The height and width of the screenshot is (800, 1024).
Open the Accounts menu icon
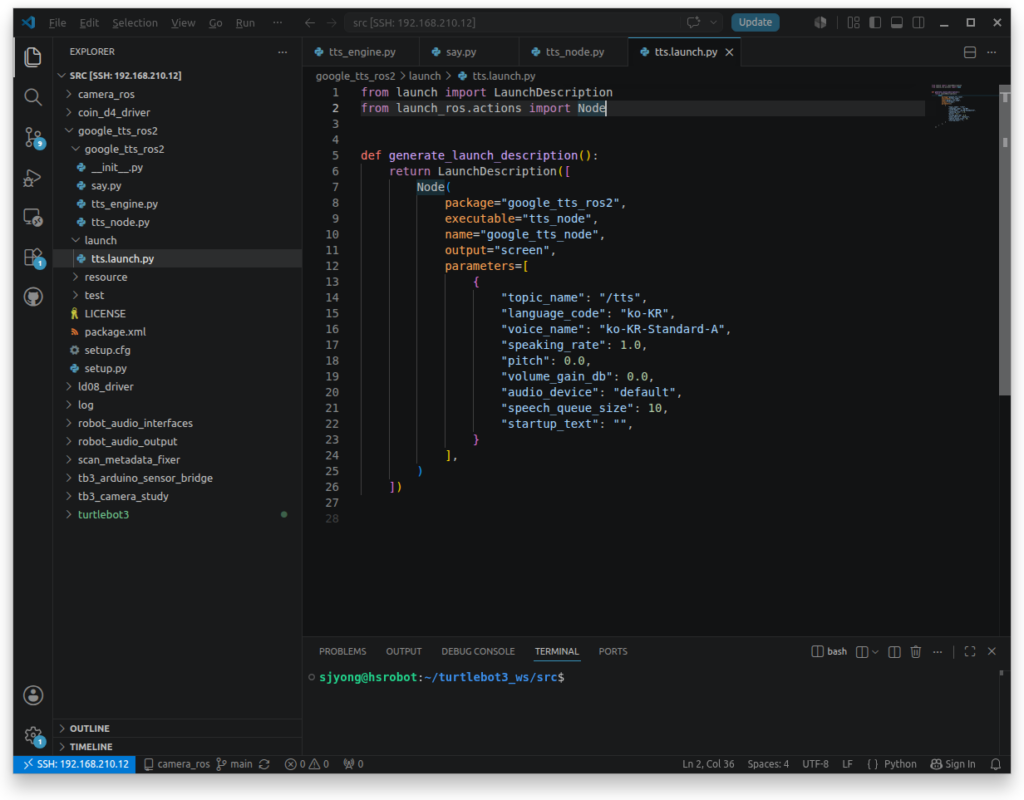pos(33,695)
